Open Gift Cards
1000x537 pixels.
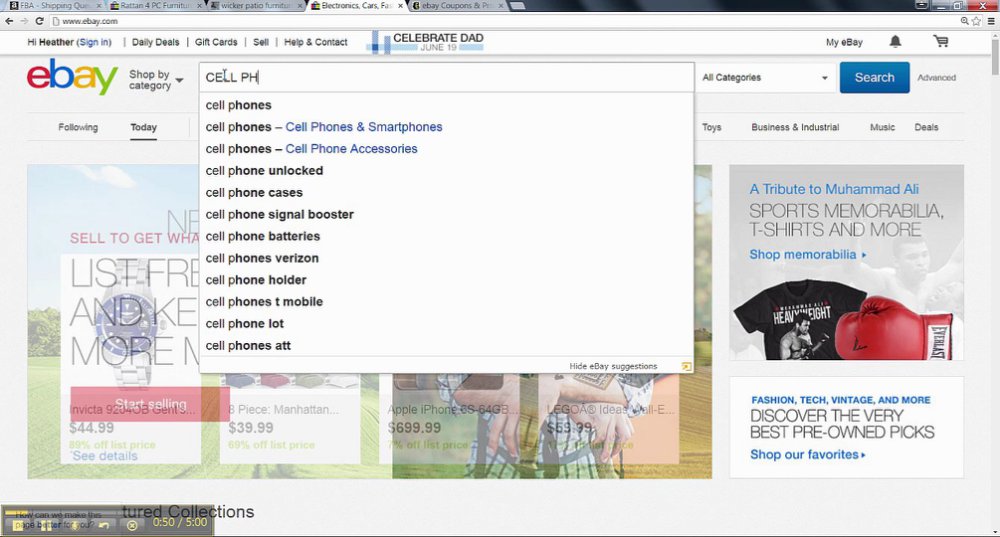(x=216, y=42)
